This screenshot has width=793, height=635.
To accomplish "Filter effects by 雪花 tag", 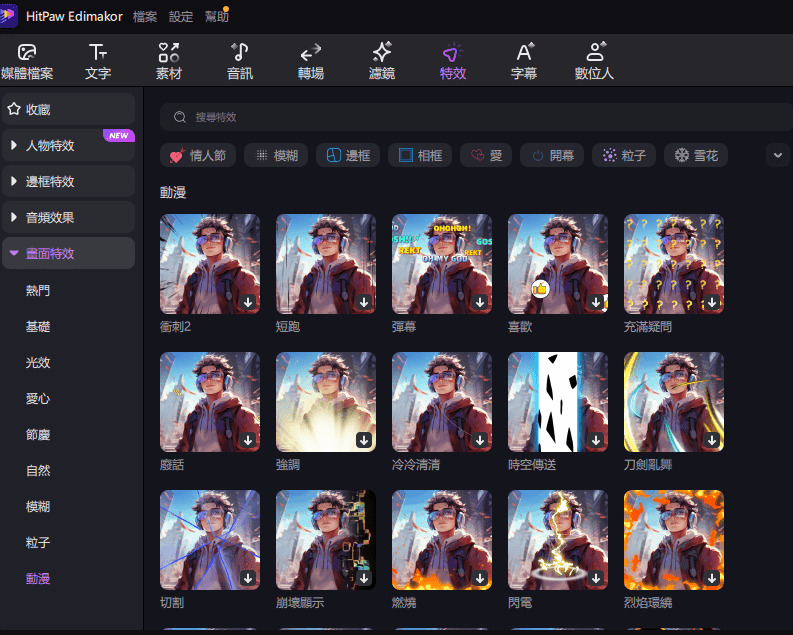I will pyautogui.click(x=696, y=155).
